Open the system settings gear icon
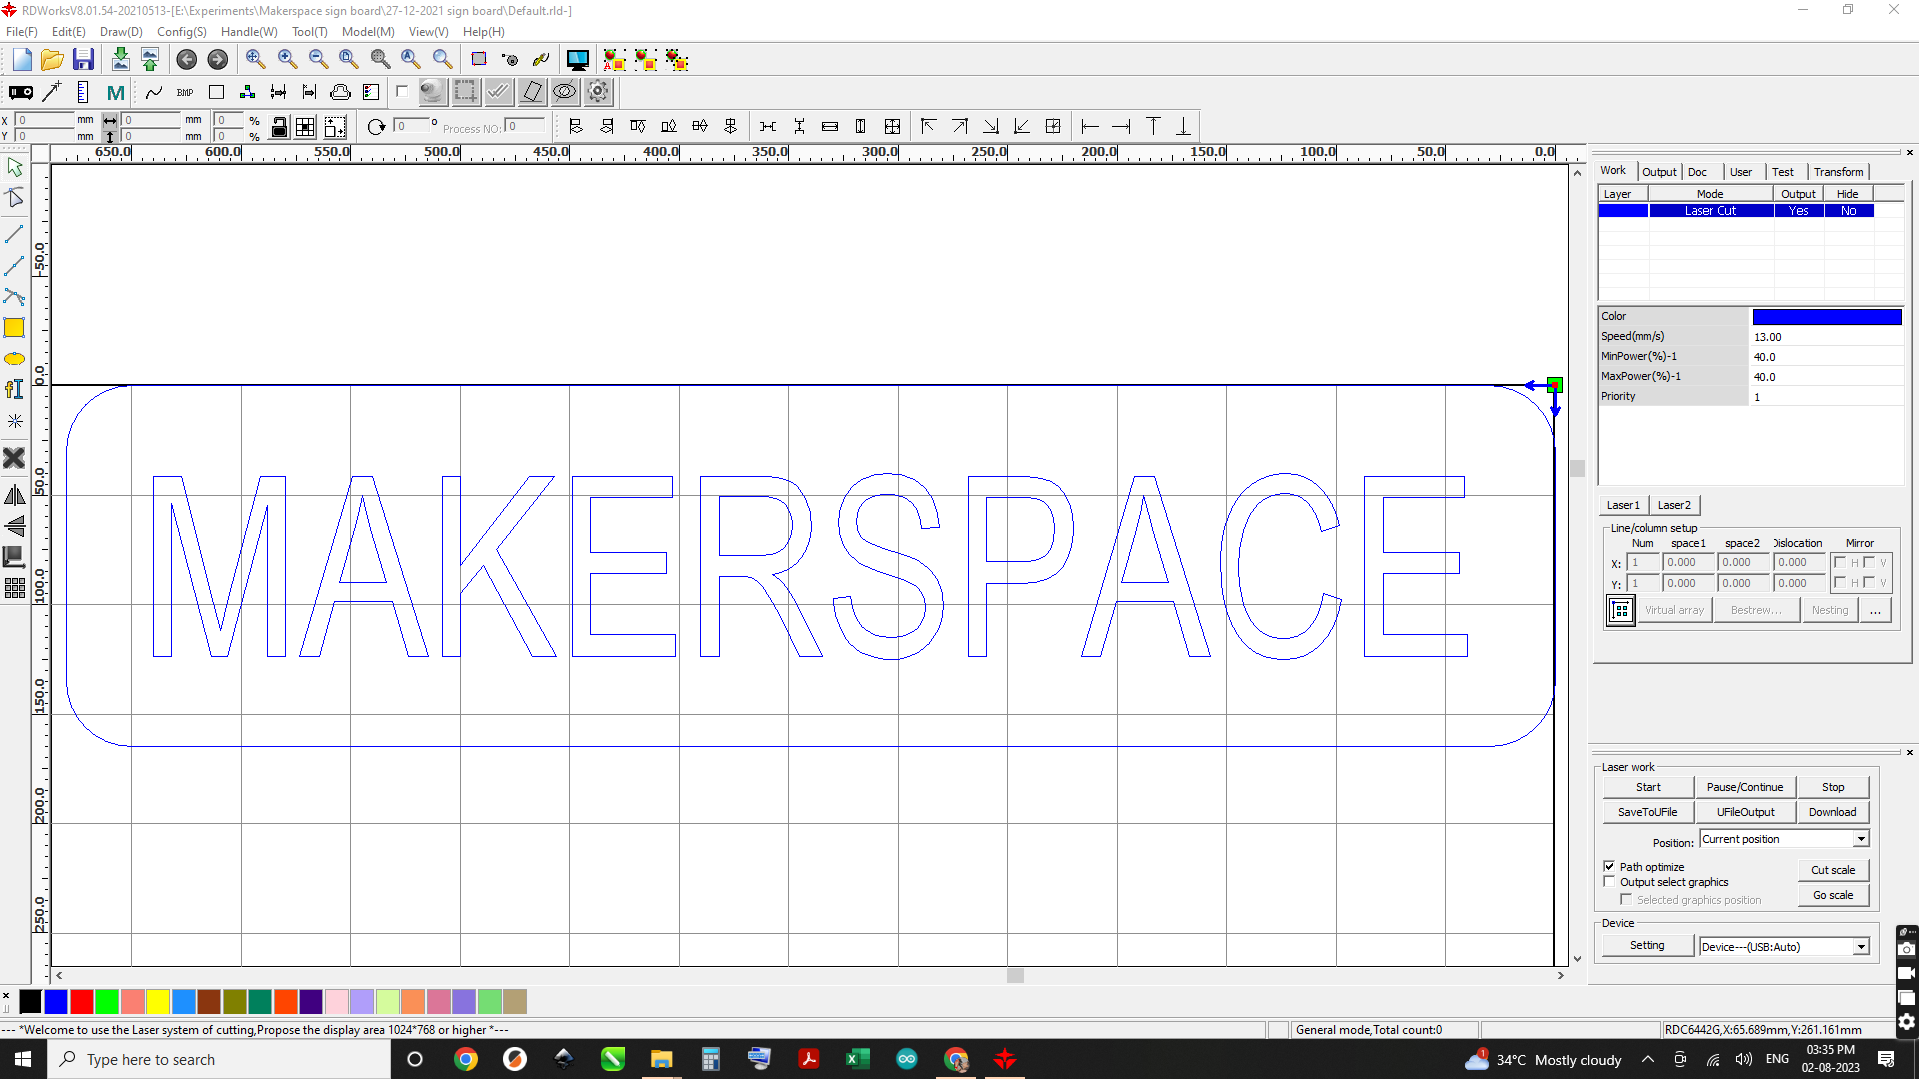This screenshot has height=1079, width=1919. click(598, 92)
